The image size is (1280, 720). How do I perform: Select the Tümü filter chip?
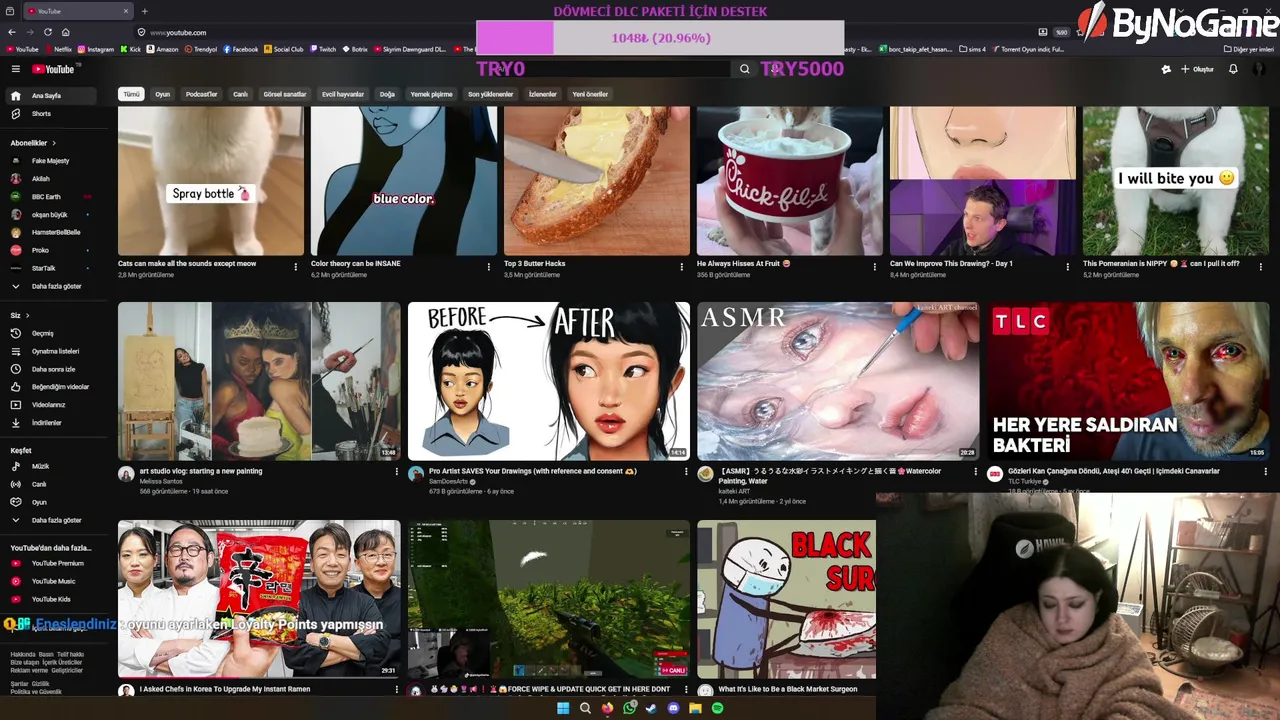131,94
